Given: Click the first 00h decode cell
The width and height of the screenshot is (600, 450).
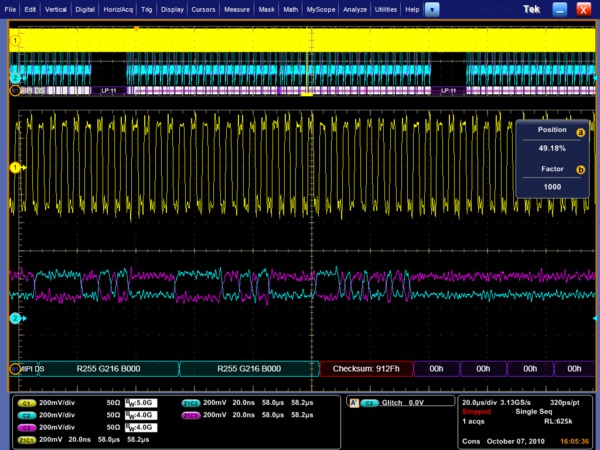Looking at the screenshot, I should 436,369.
